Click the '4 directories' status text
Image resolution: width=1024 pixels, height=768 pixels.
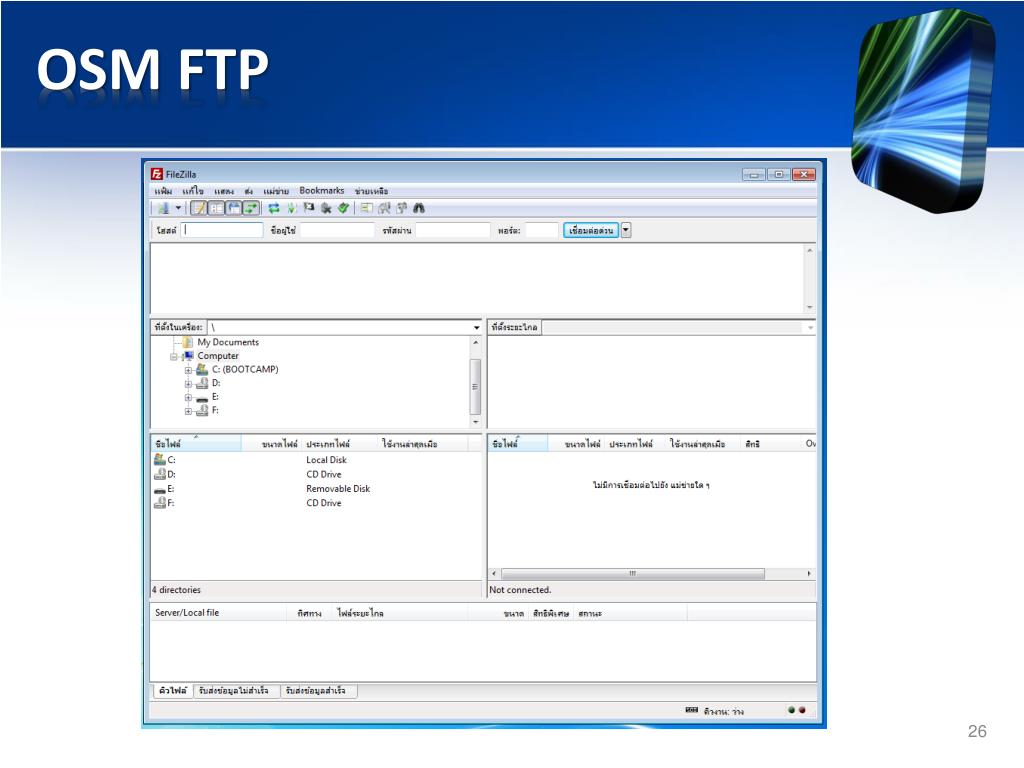point(176,590)
